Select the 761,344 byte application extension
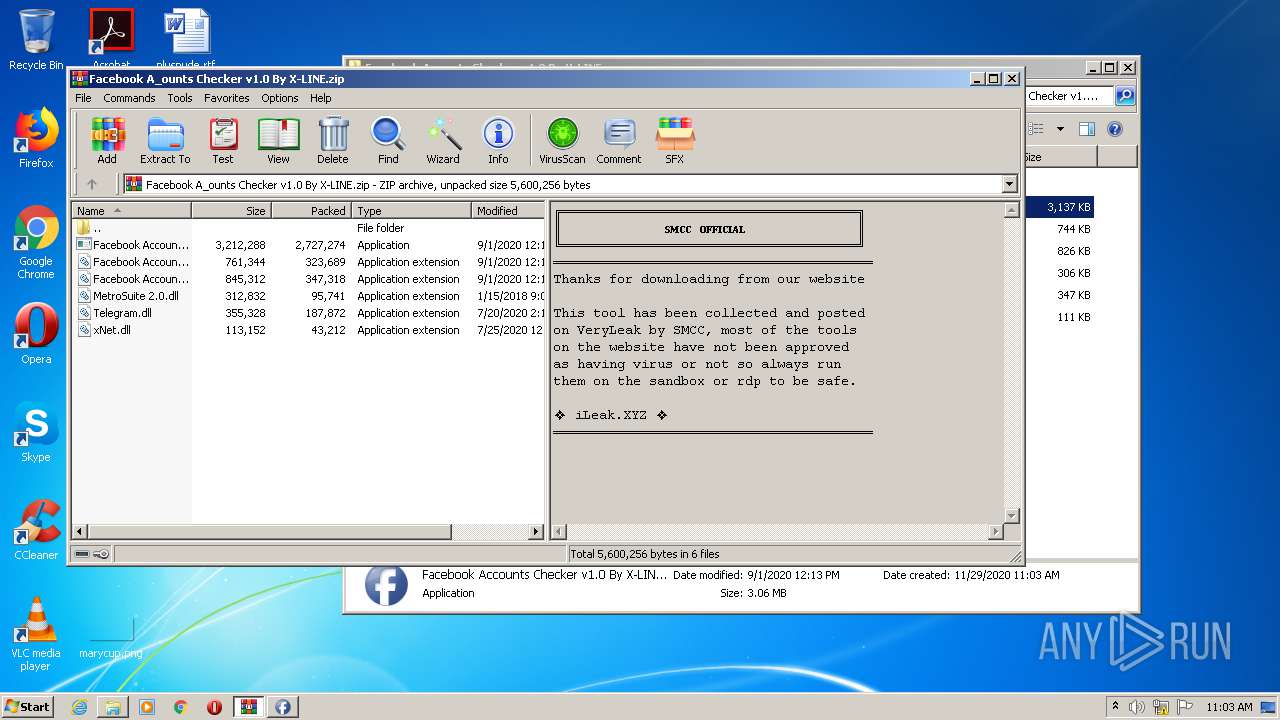 pos(308,262)
